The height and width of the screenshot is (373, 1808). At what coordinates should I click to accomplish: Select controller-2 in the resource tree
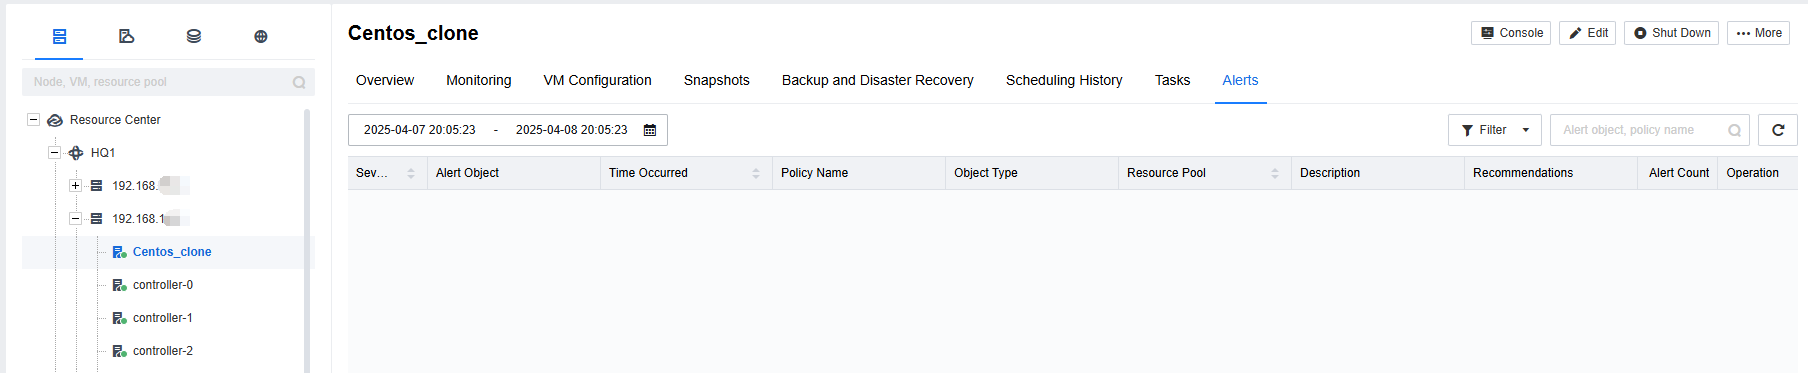[x=163, y=351]
